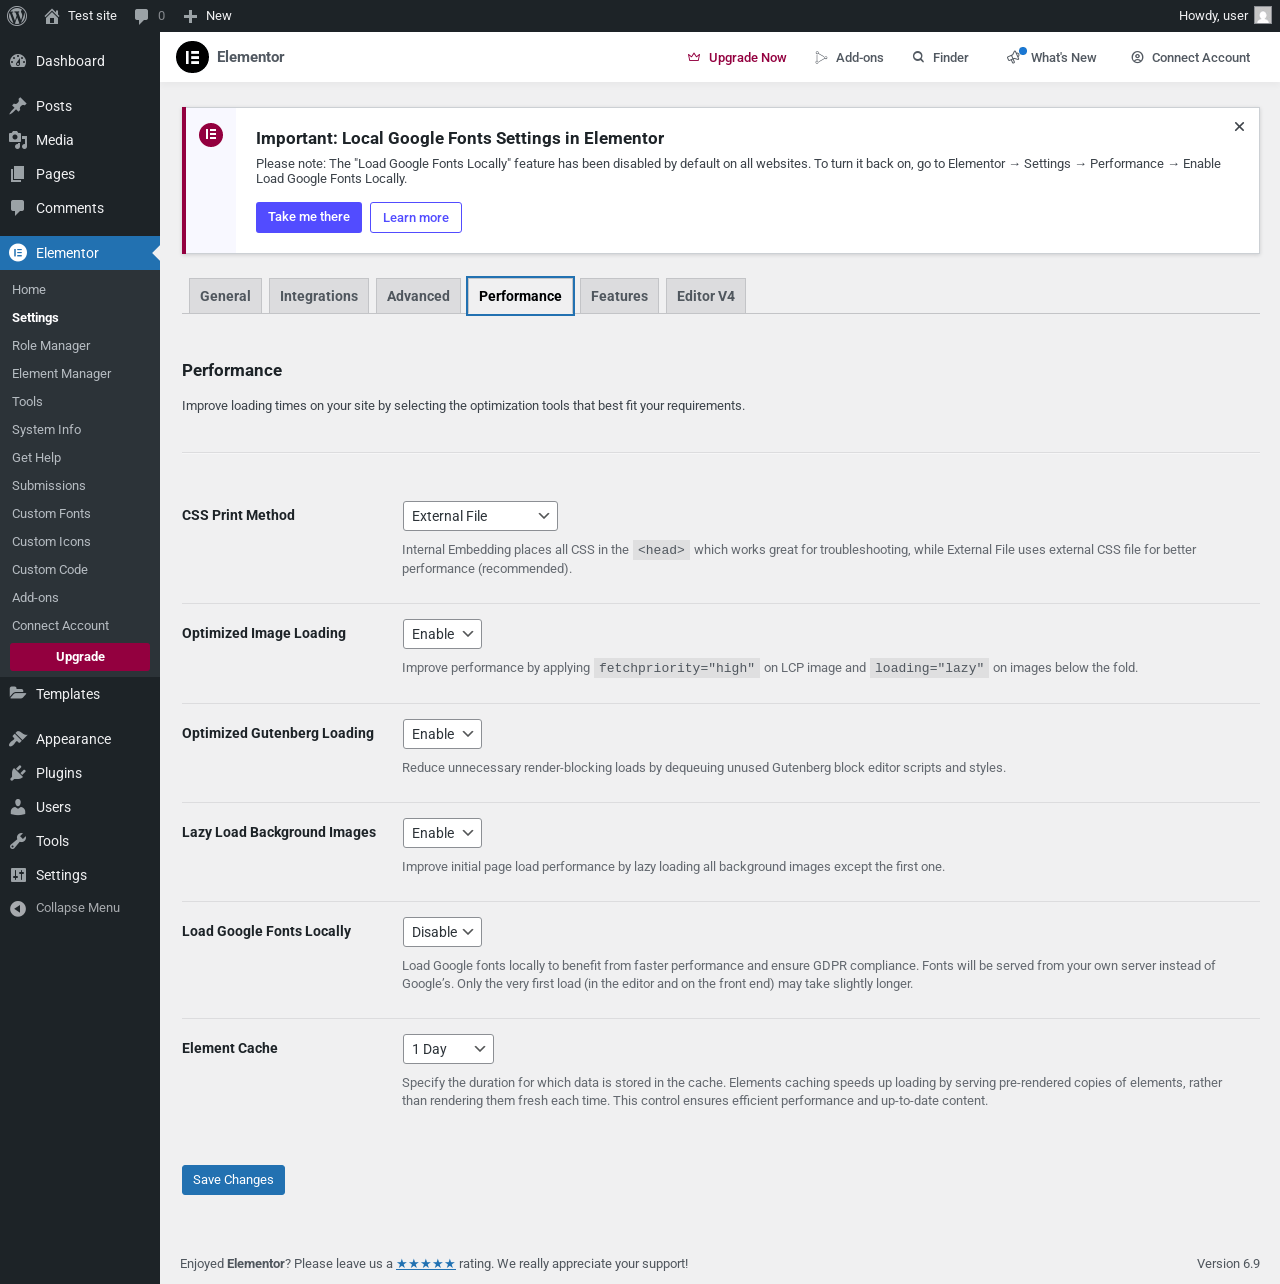This screenshot has width=1280, height=1284.
Task: Click the Save Changes button
Action: pos(233,1180)
